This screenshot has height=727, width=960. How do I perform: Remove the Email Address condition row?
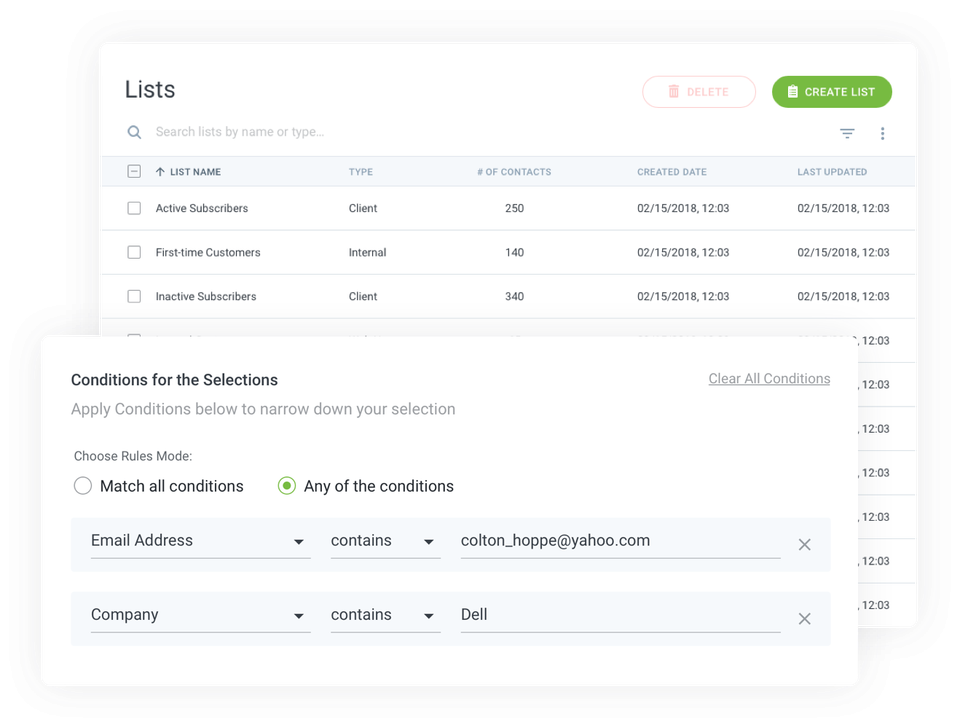(804, 545)
